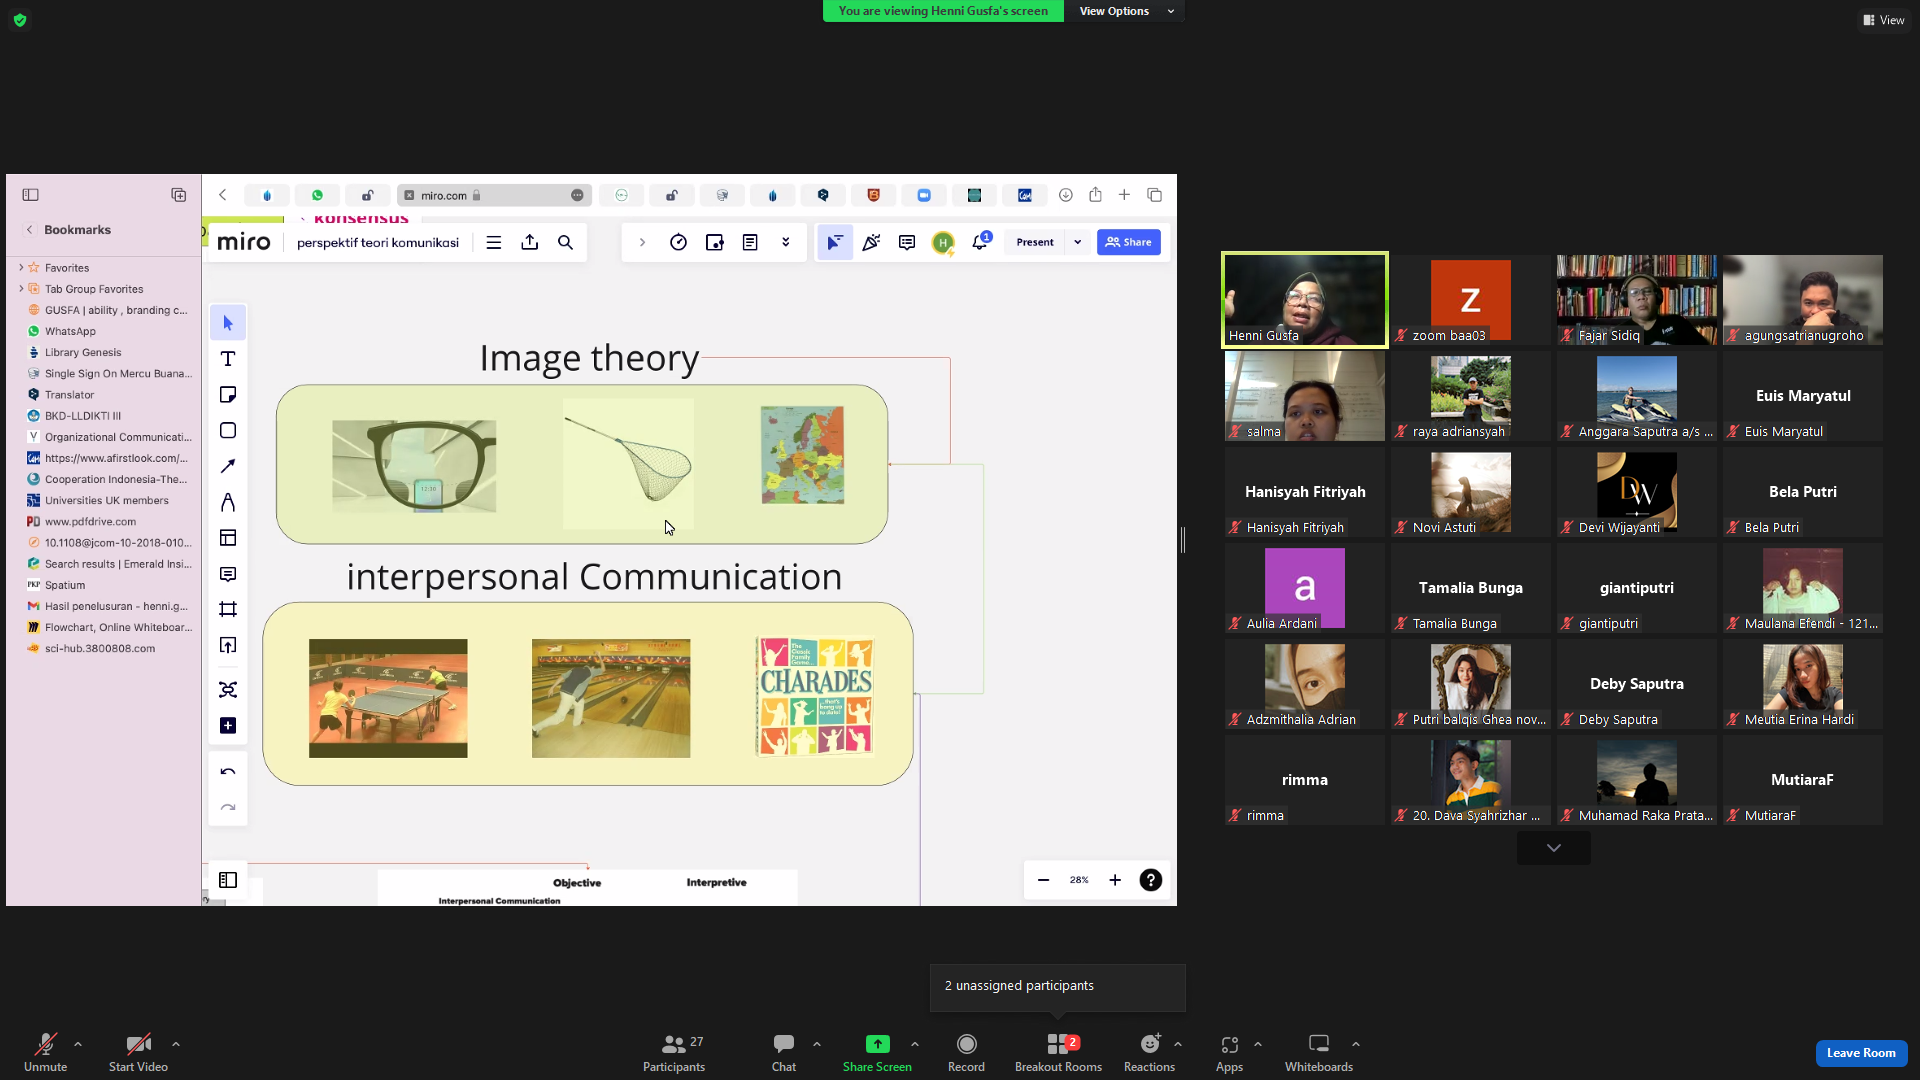Select the connection line arrow tool
The height and width of the screenshot is (1080, 1920).
(x=228, y=466)
